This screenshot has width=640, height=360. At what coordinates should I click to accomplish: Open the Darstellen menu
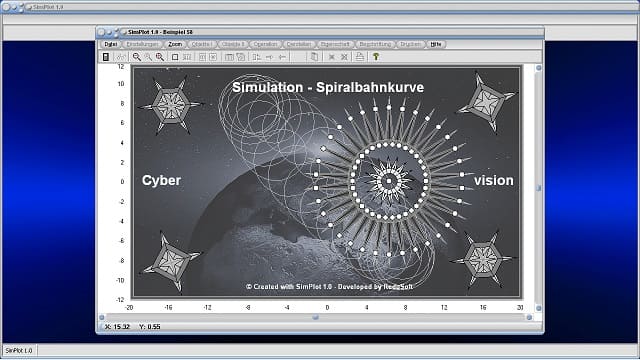299,44
